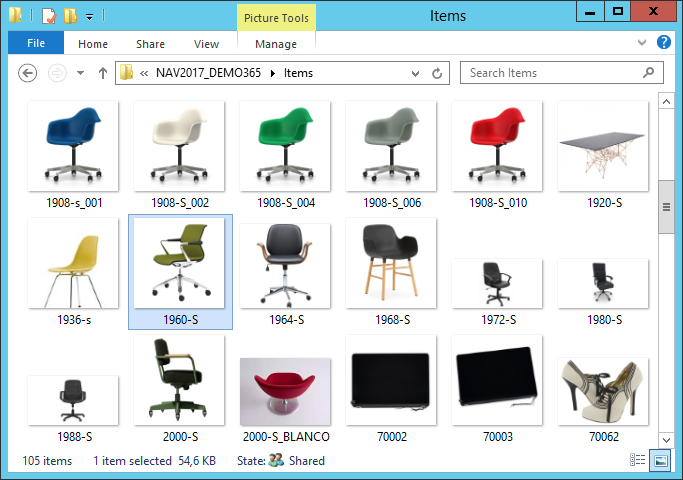Refresh the Items folder view
683x480 pixels.
pyautogui.click(x=437, y=73)
